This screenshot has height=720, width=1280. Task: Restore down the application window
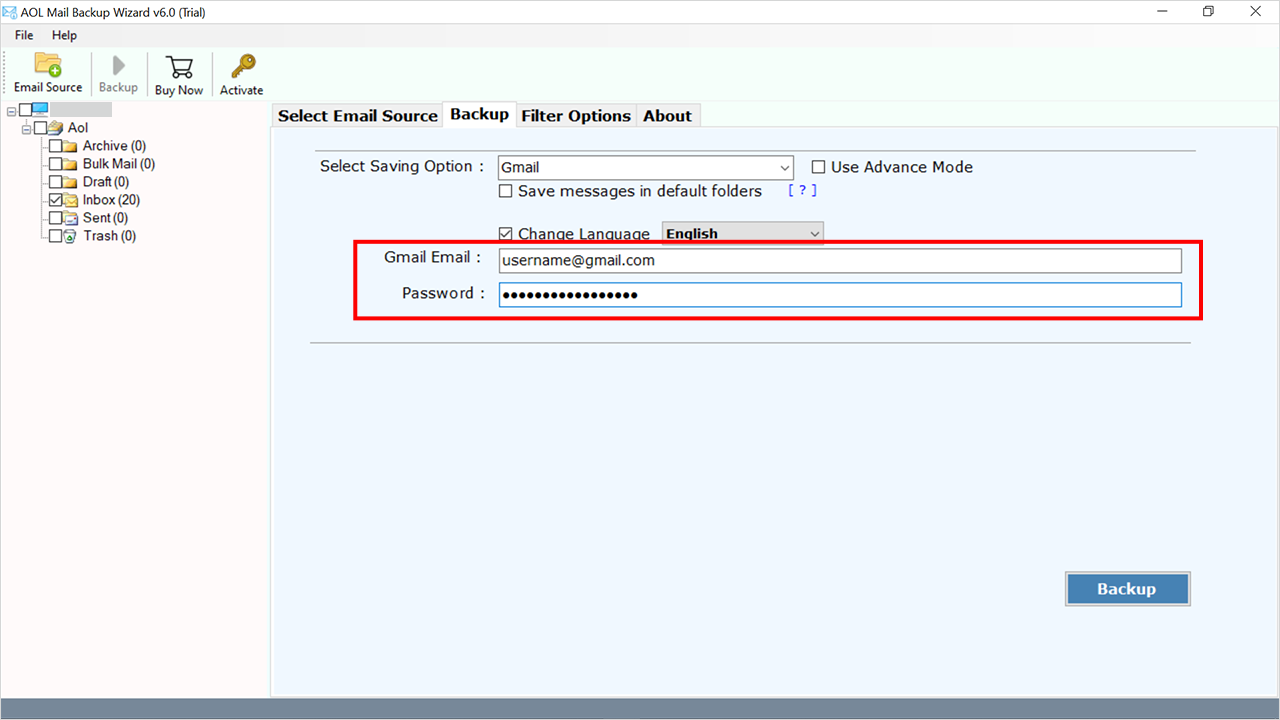coord(1208,11)
